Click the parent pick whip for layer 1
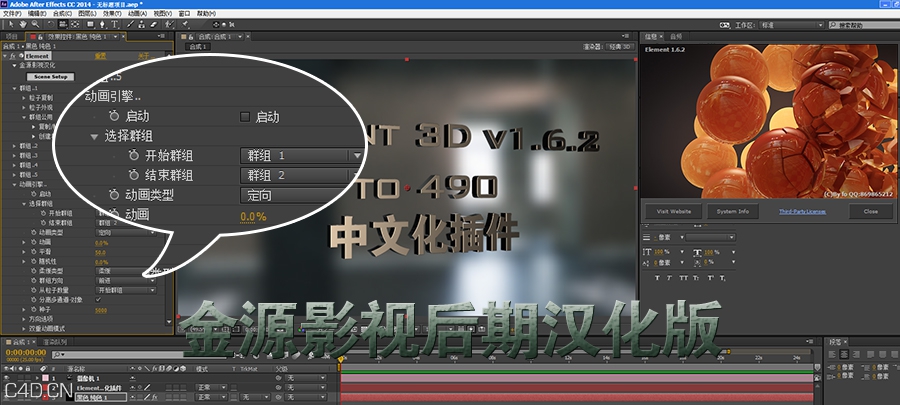This screenshot has height=405, width=900. 278,378
